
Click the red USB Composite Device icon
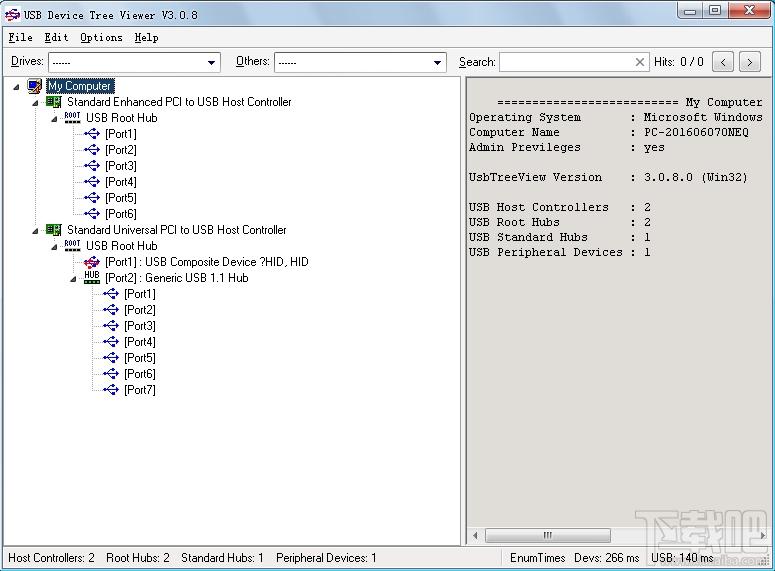(x=91, y=262)
